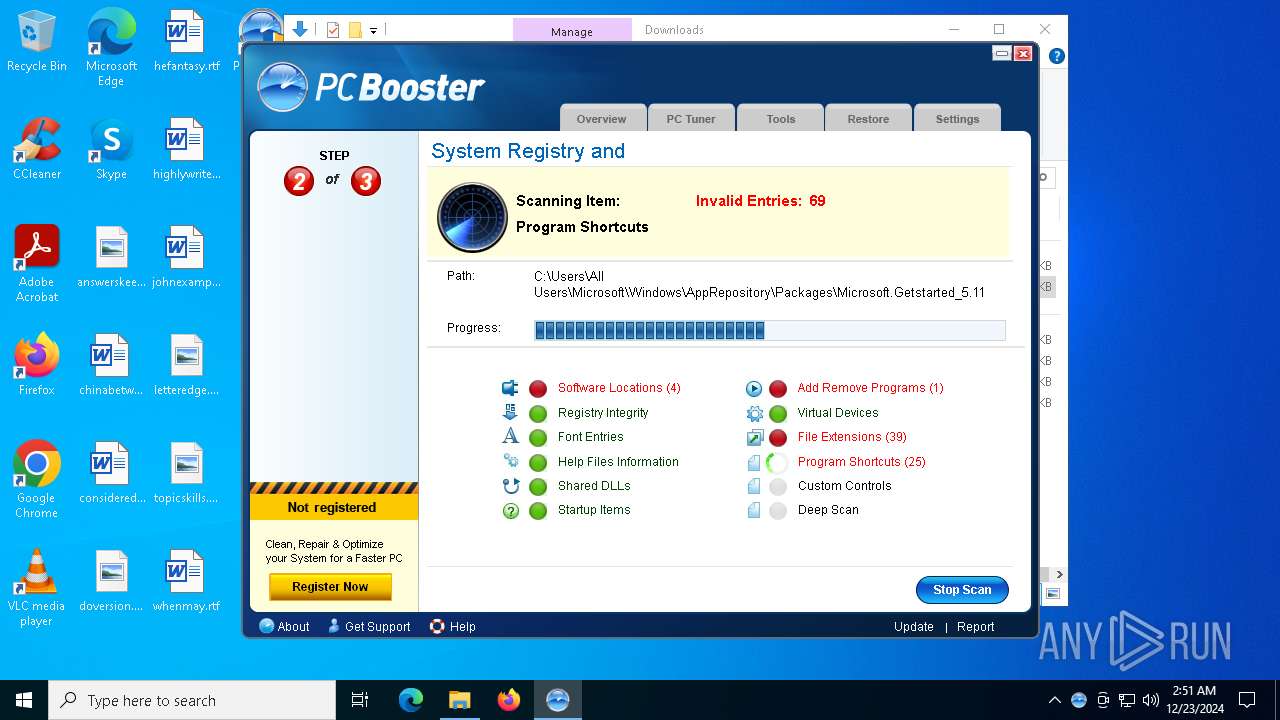Click the Startup Items icon
Image resolution: width=1280 pixels, height=720 pixels.
pos(510,510)
